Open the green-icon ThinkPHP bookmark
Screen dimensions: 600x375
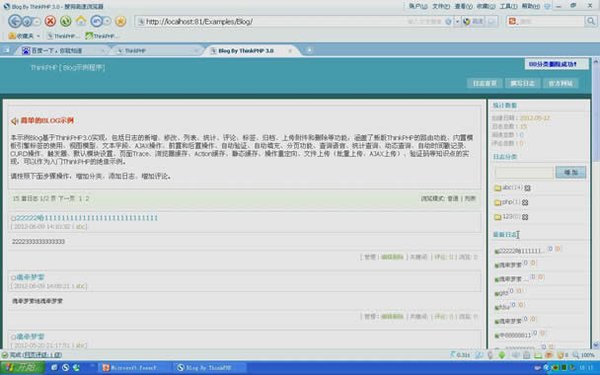tap(101, 36)
